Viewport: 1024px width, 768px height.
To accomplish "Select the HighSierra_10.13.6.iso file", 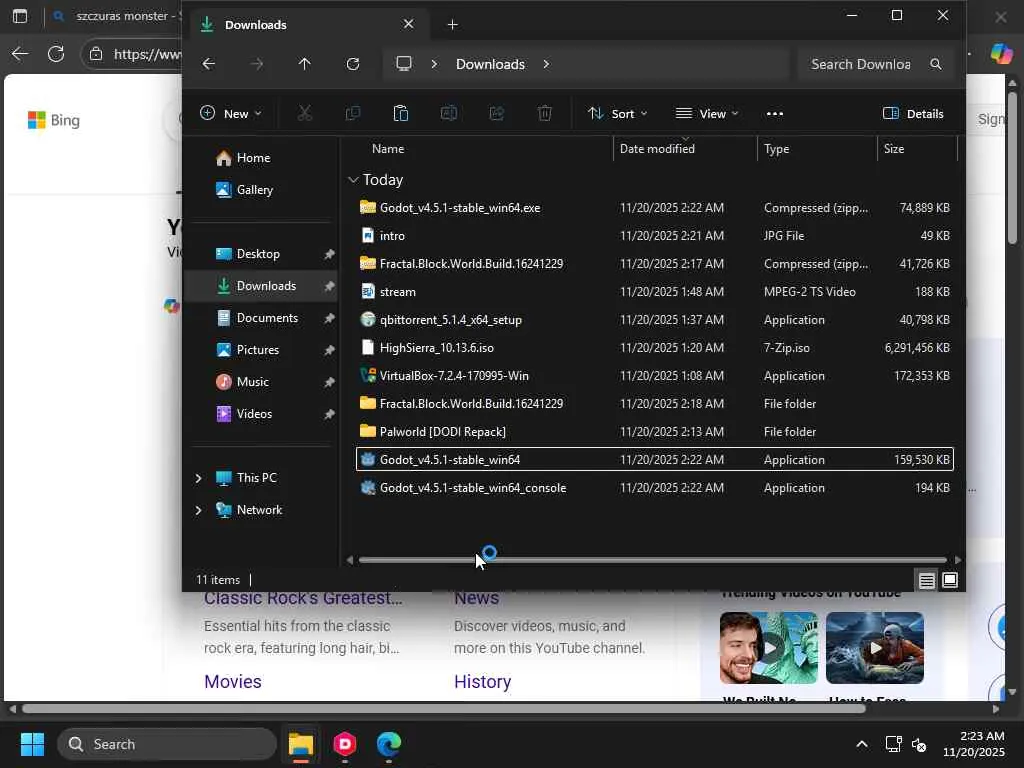I will [x=436, y=348].
